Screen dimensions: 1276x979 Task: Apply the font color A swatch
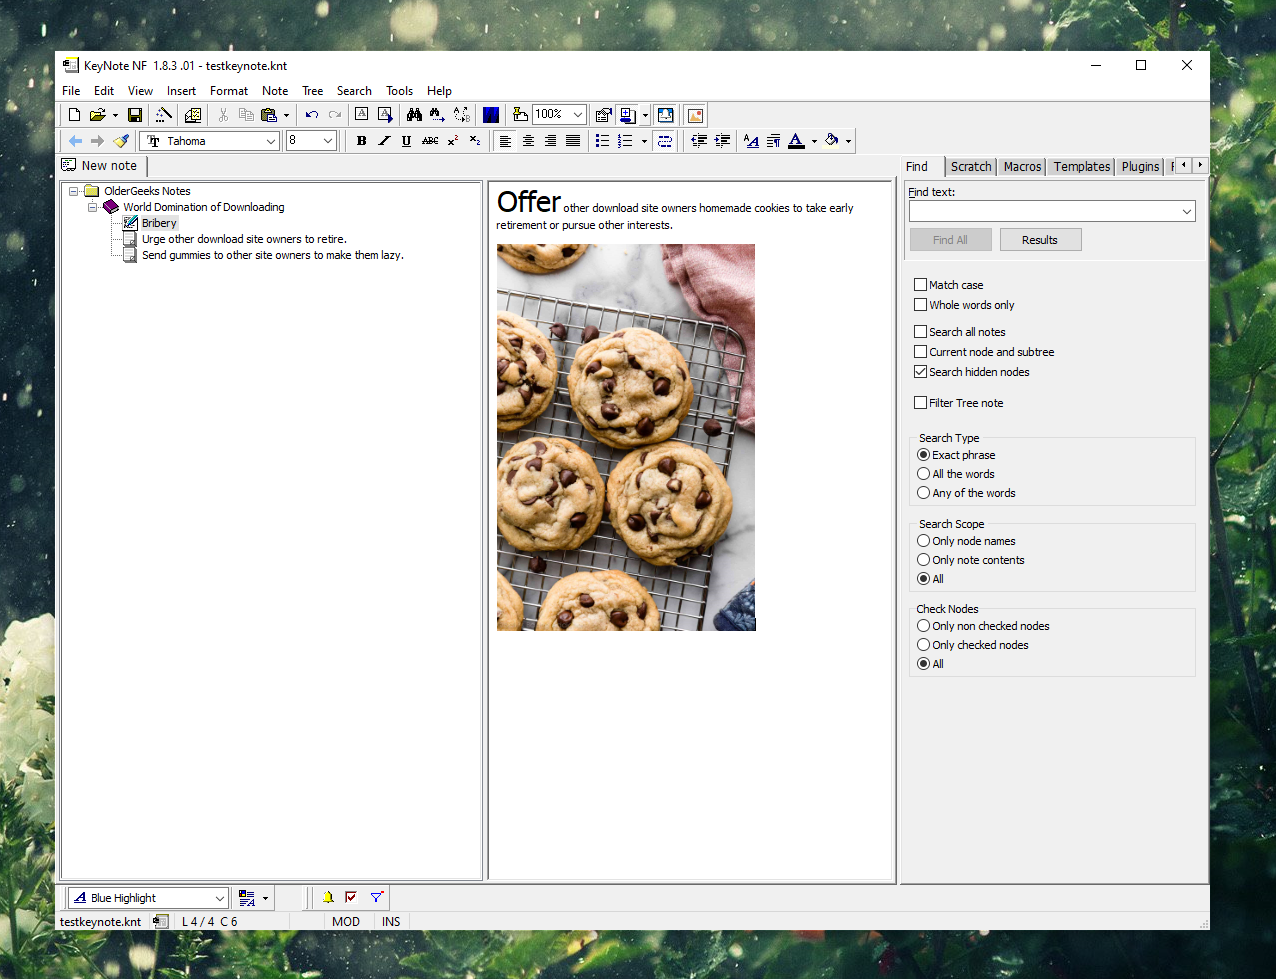pyautogui.click(x=796, y=141)
